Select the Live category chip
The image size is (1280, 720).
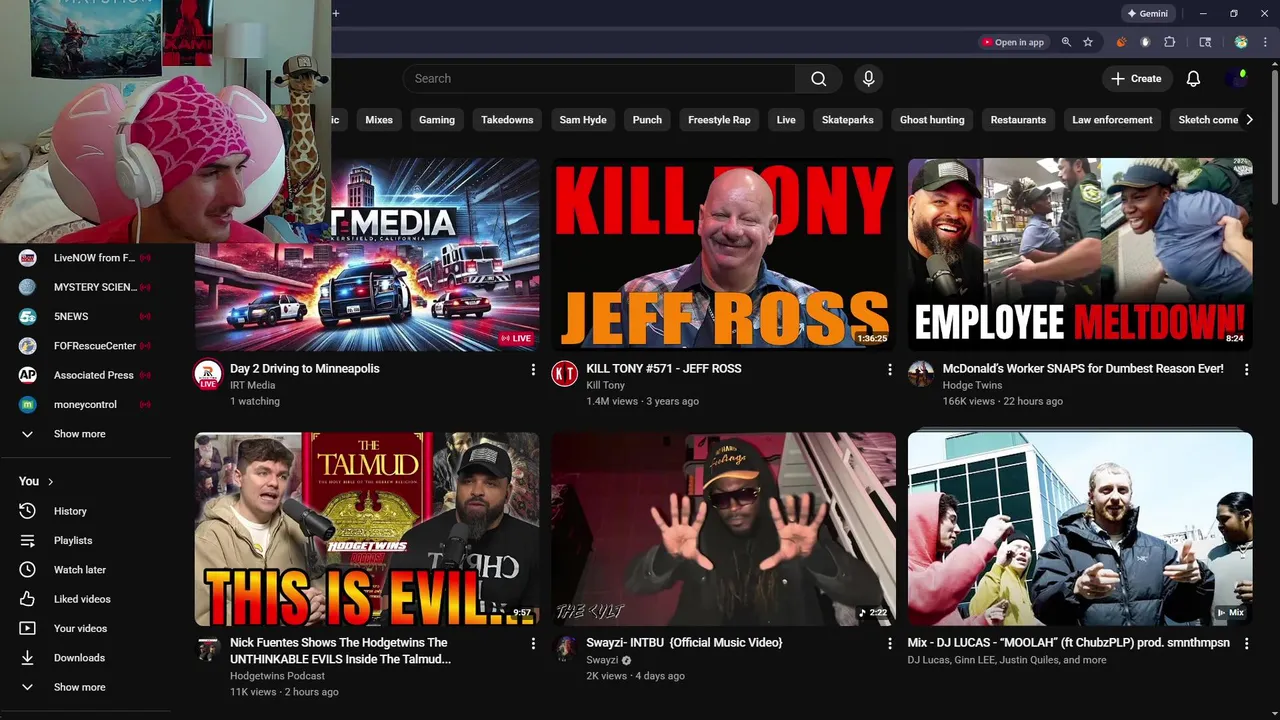(x=786, y=120)
